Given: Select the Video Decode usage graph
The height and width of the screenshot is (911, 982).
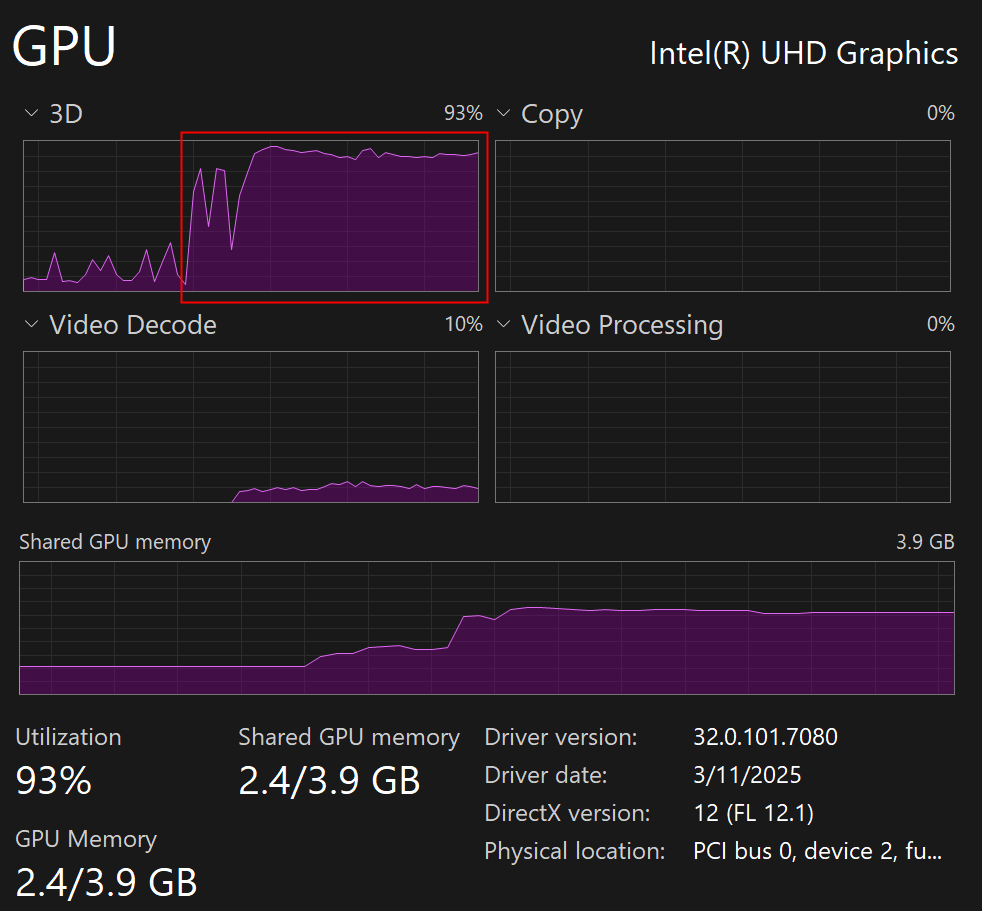Looking at the screenshot, I should (250, 427).
